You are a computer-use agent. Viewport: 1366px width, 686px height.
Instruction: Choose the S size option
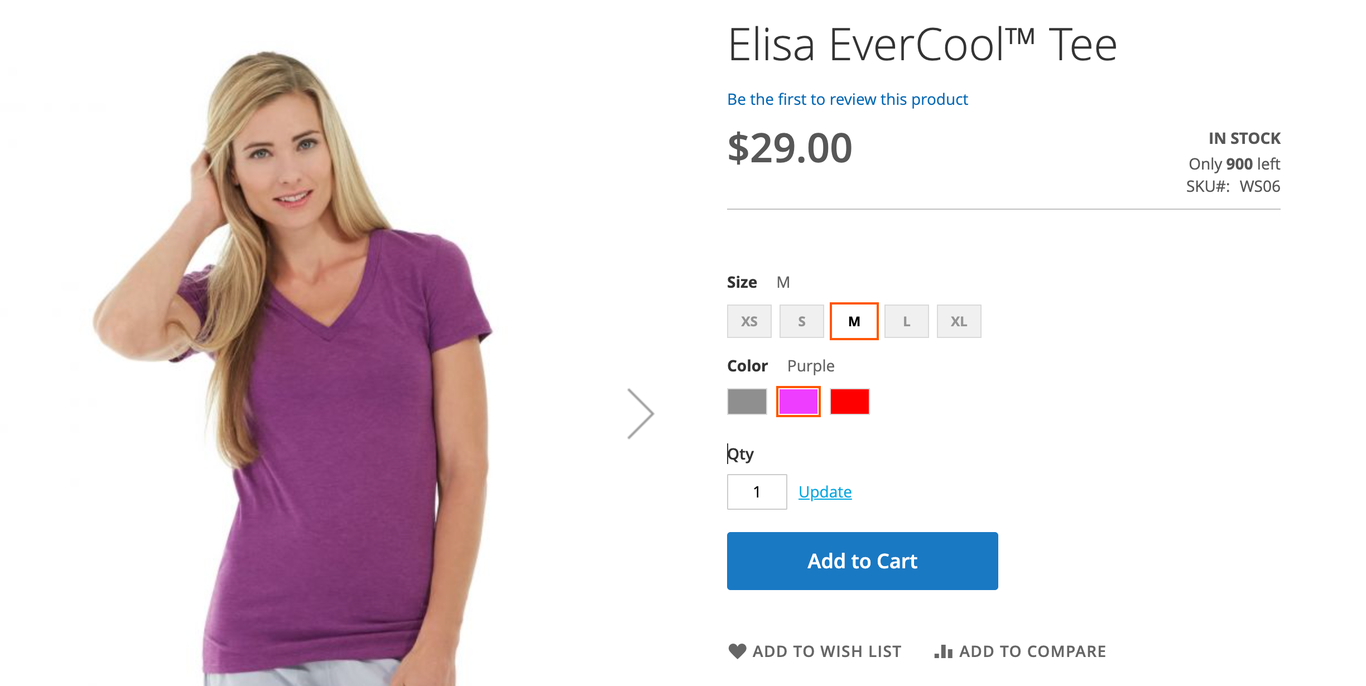pos(801,321)
